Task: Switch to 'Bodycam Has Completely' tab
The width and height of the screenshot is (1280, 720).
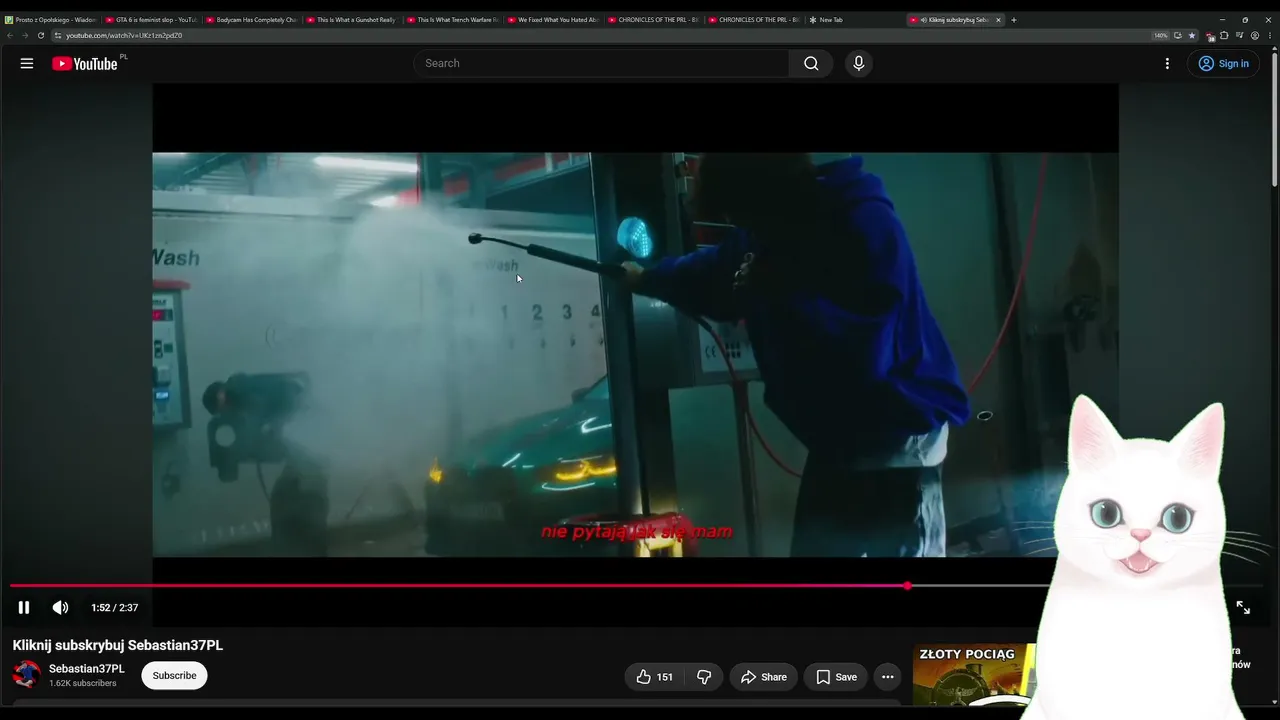Action: tap(252, 20)
